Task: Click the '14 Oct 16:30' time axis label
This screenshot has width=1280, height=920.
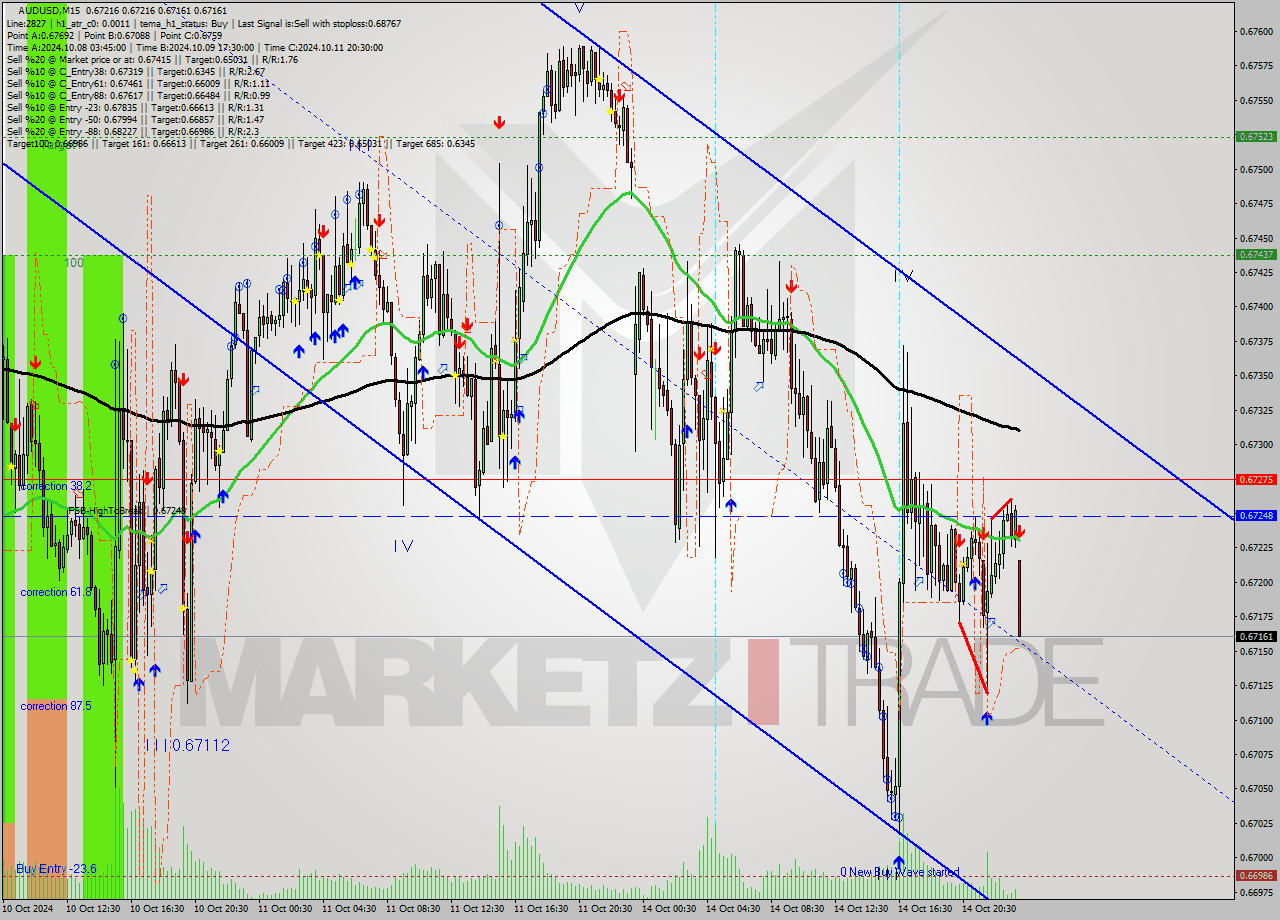Action: (x=925, y=909)
